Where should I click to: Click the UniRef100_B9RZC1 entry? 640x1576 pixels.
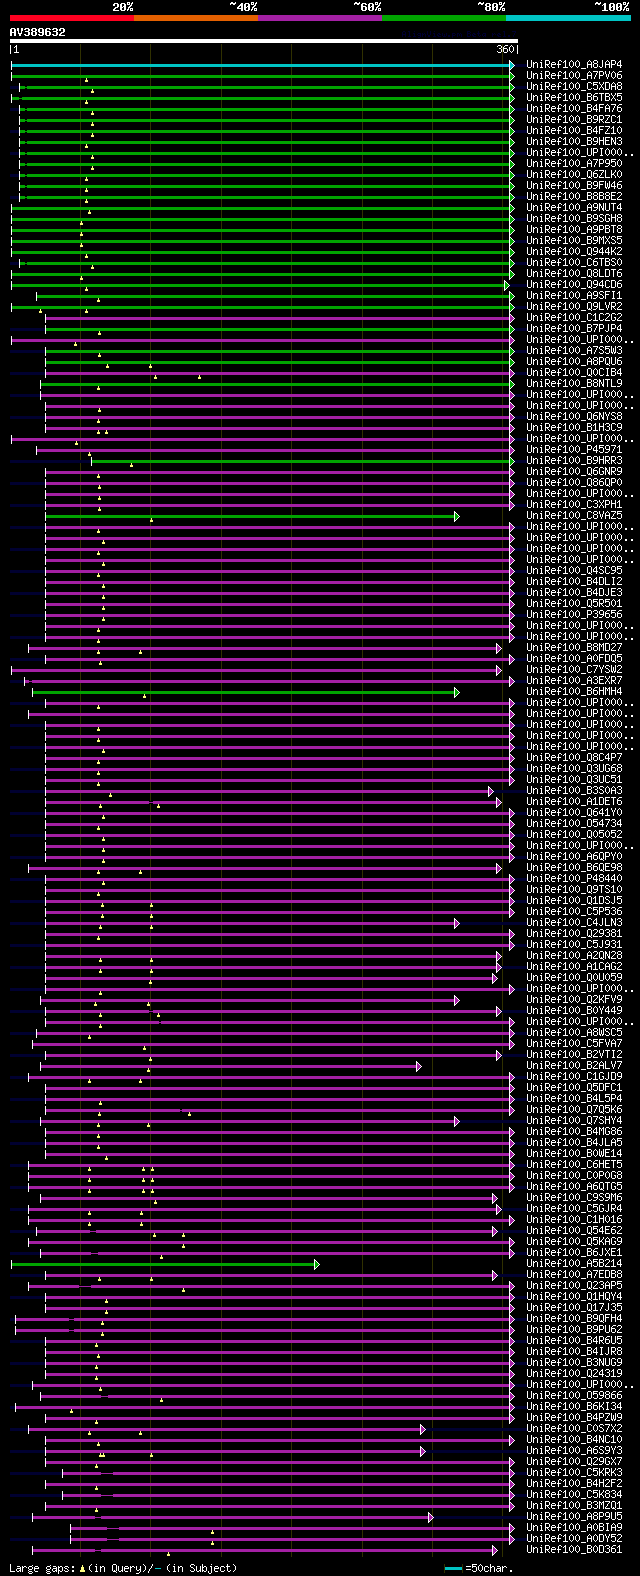[574, 120]
